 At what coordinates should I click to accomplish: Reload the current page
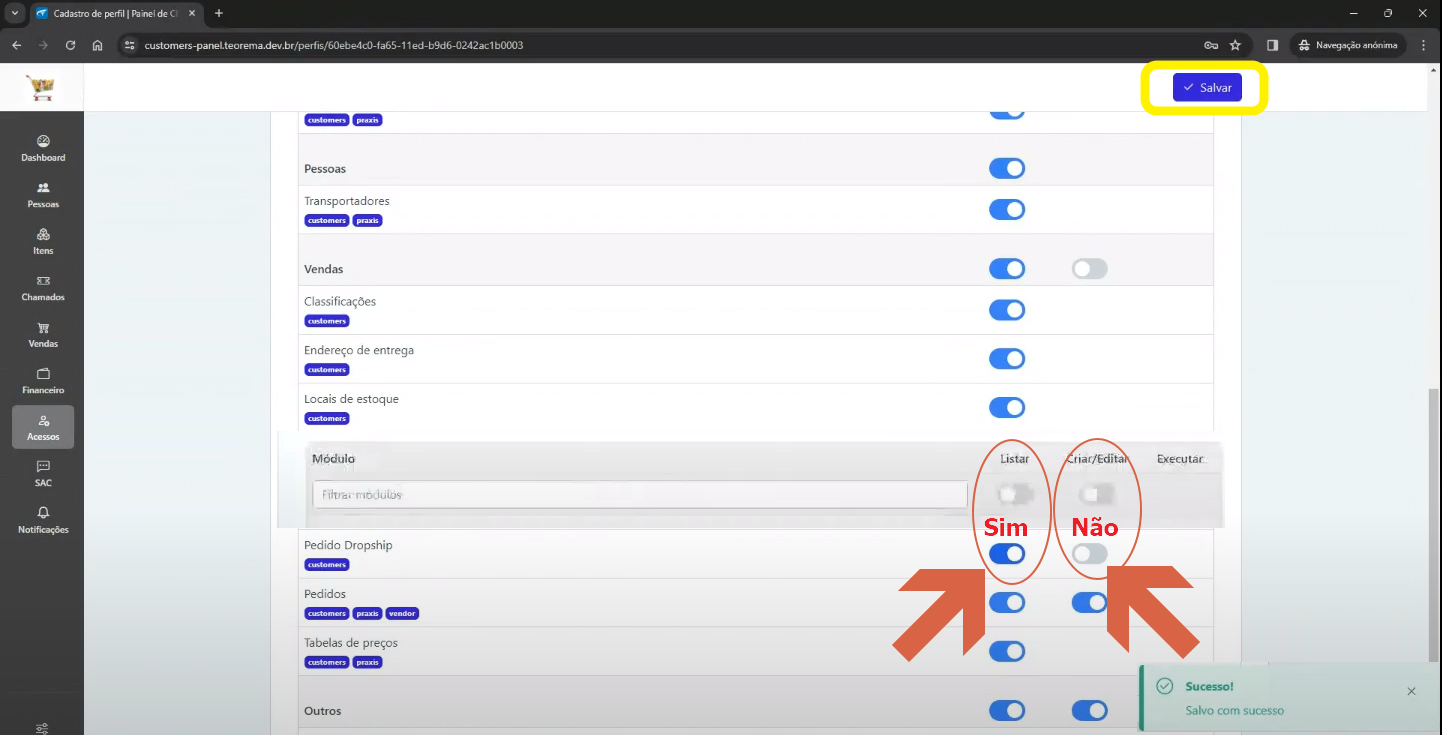click(70, 45)
